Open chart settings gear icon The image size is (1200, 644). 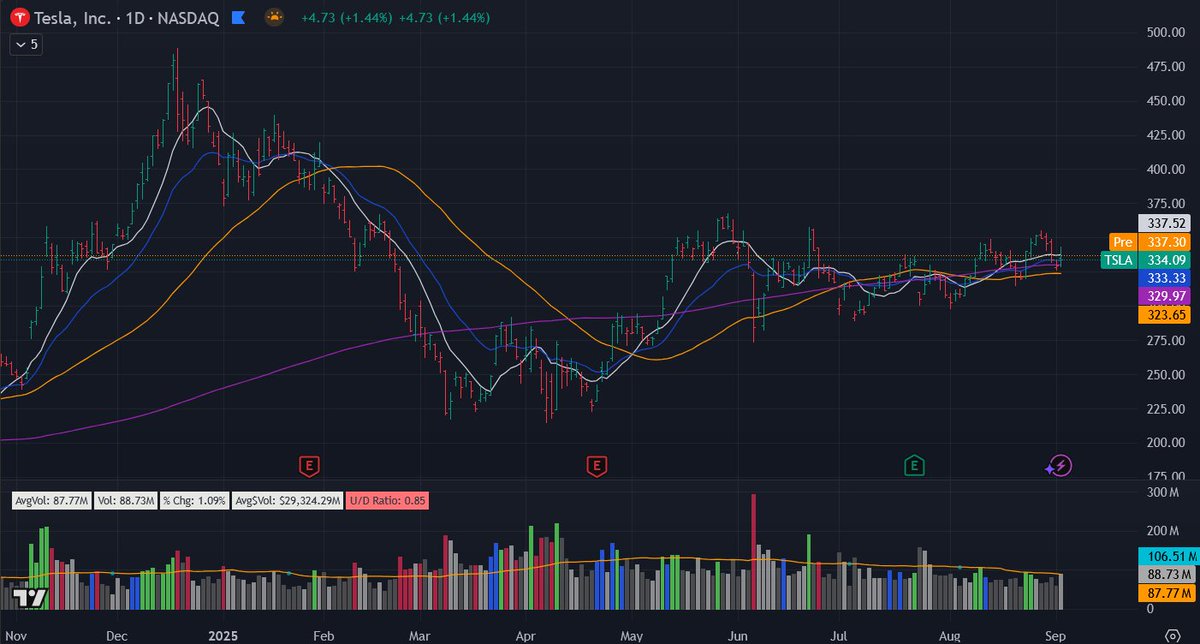point(1171,635)
